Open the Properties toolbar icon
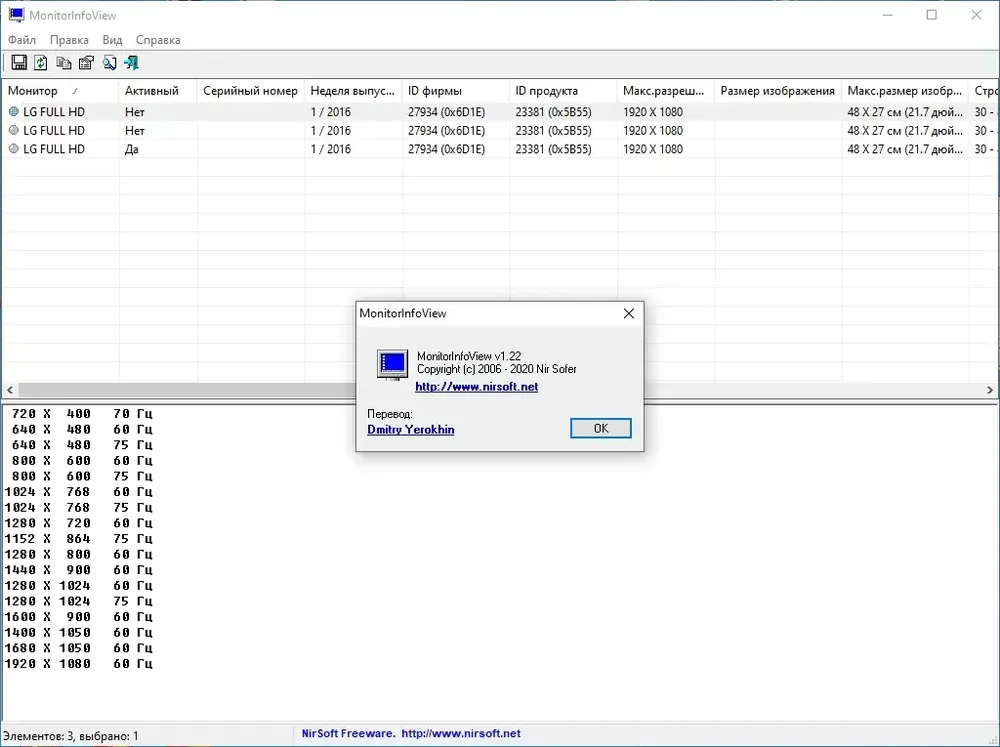Screen dimensions: 1000x747 86,63
